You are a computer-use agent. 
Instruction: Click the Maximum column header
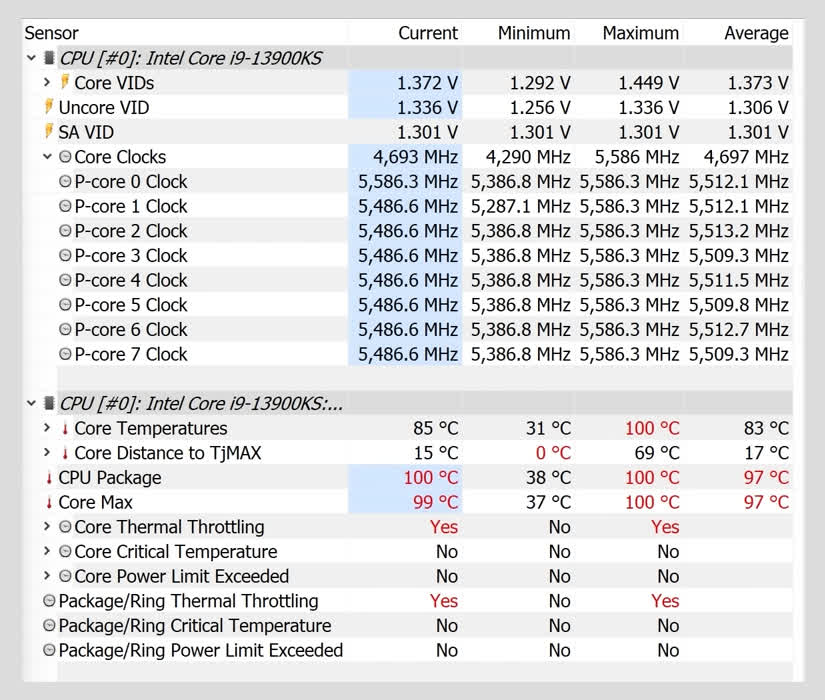[x=640, y=33]
